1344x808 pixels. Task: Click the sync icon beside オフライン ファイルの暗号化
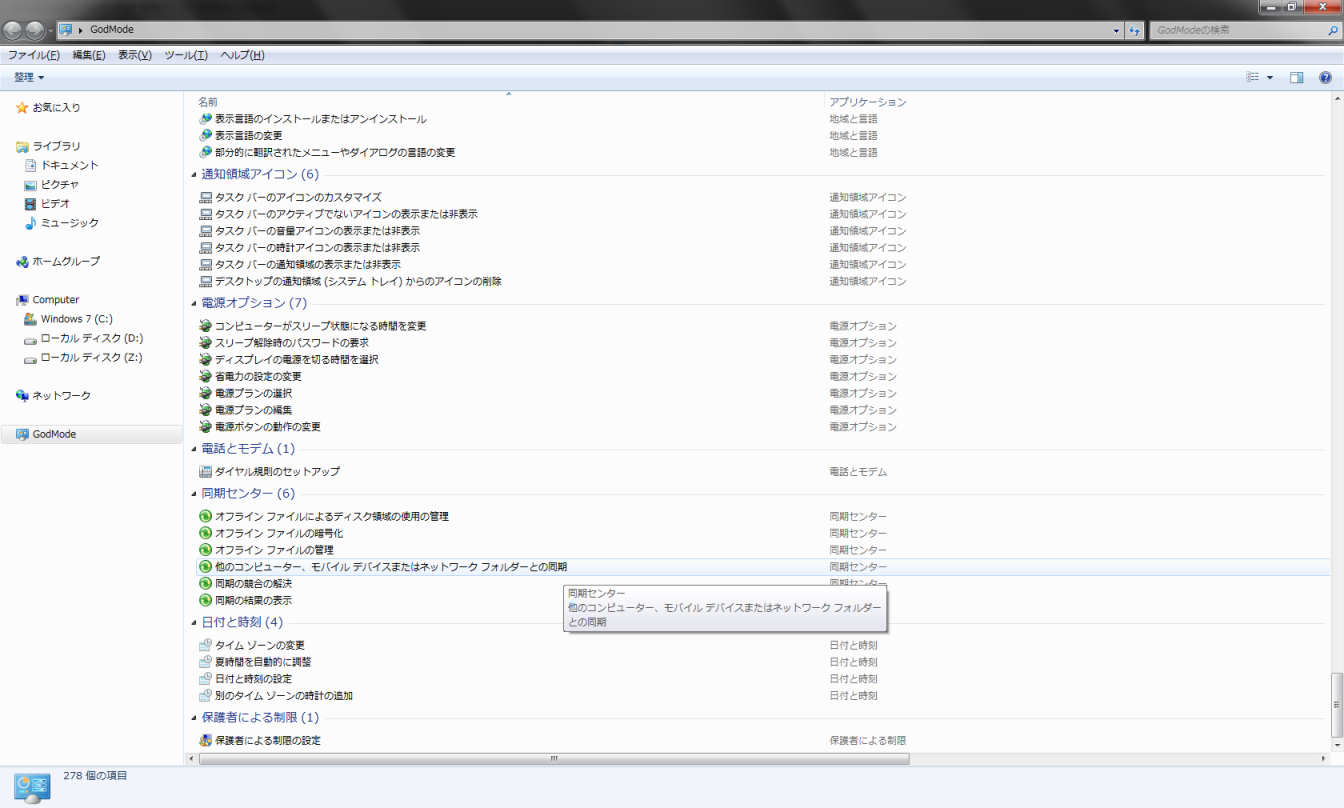(x=206, y=533)
